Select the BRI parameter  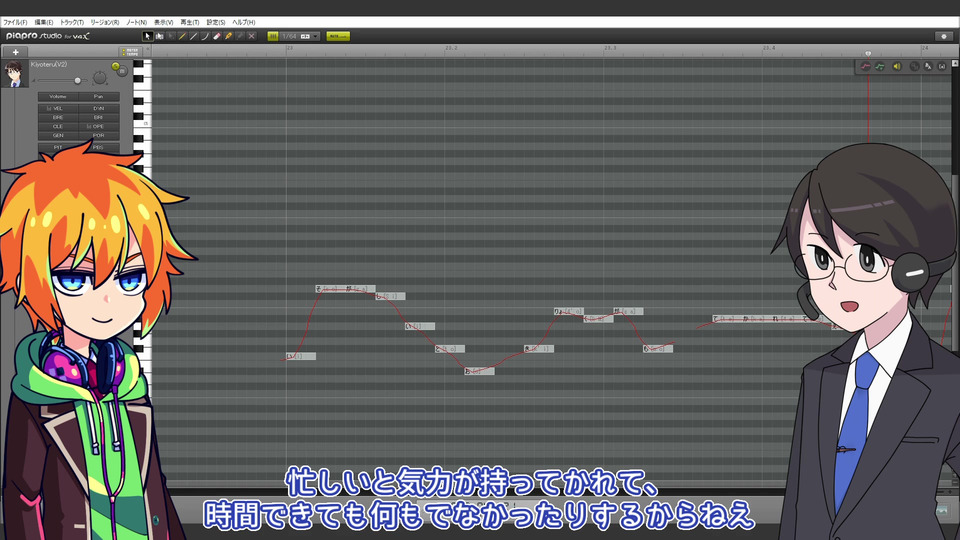point(99,117)
